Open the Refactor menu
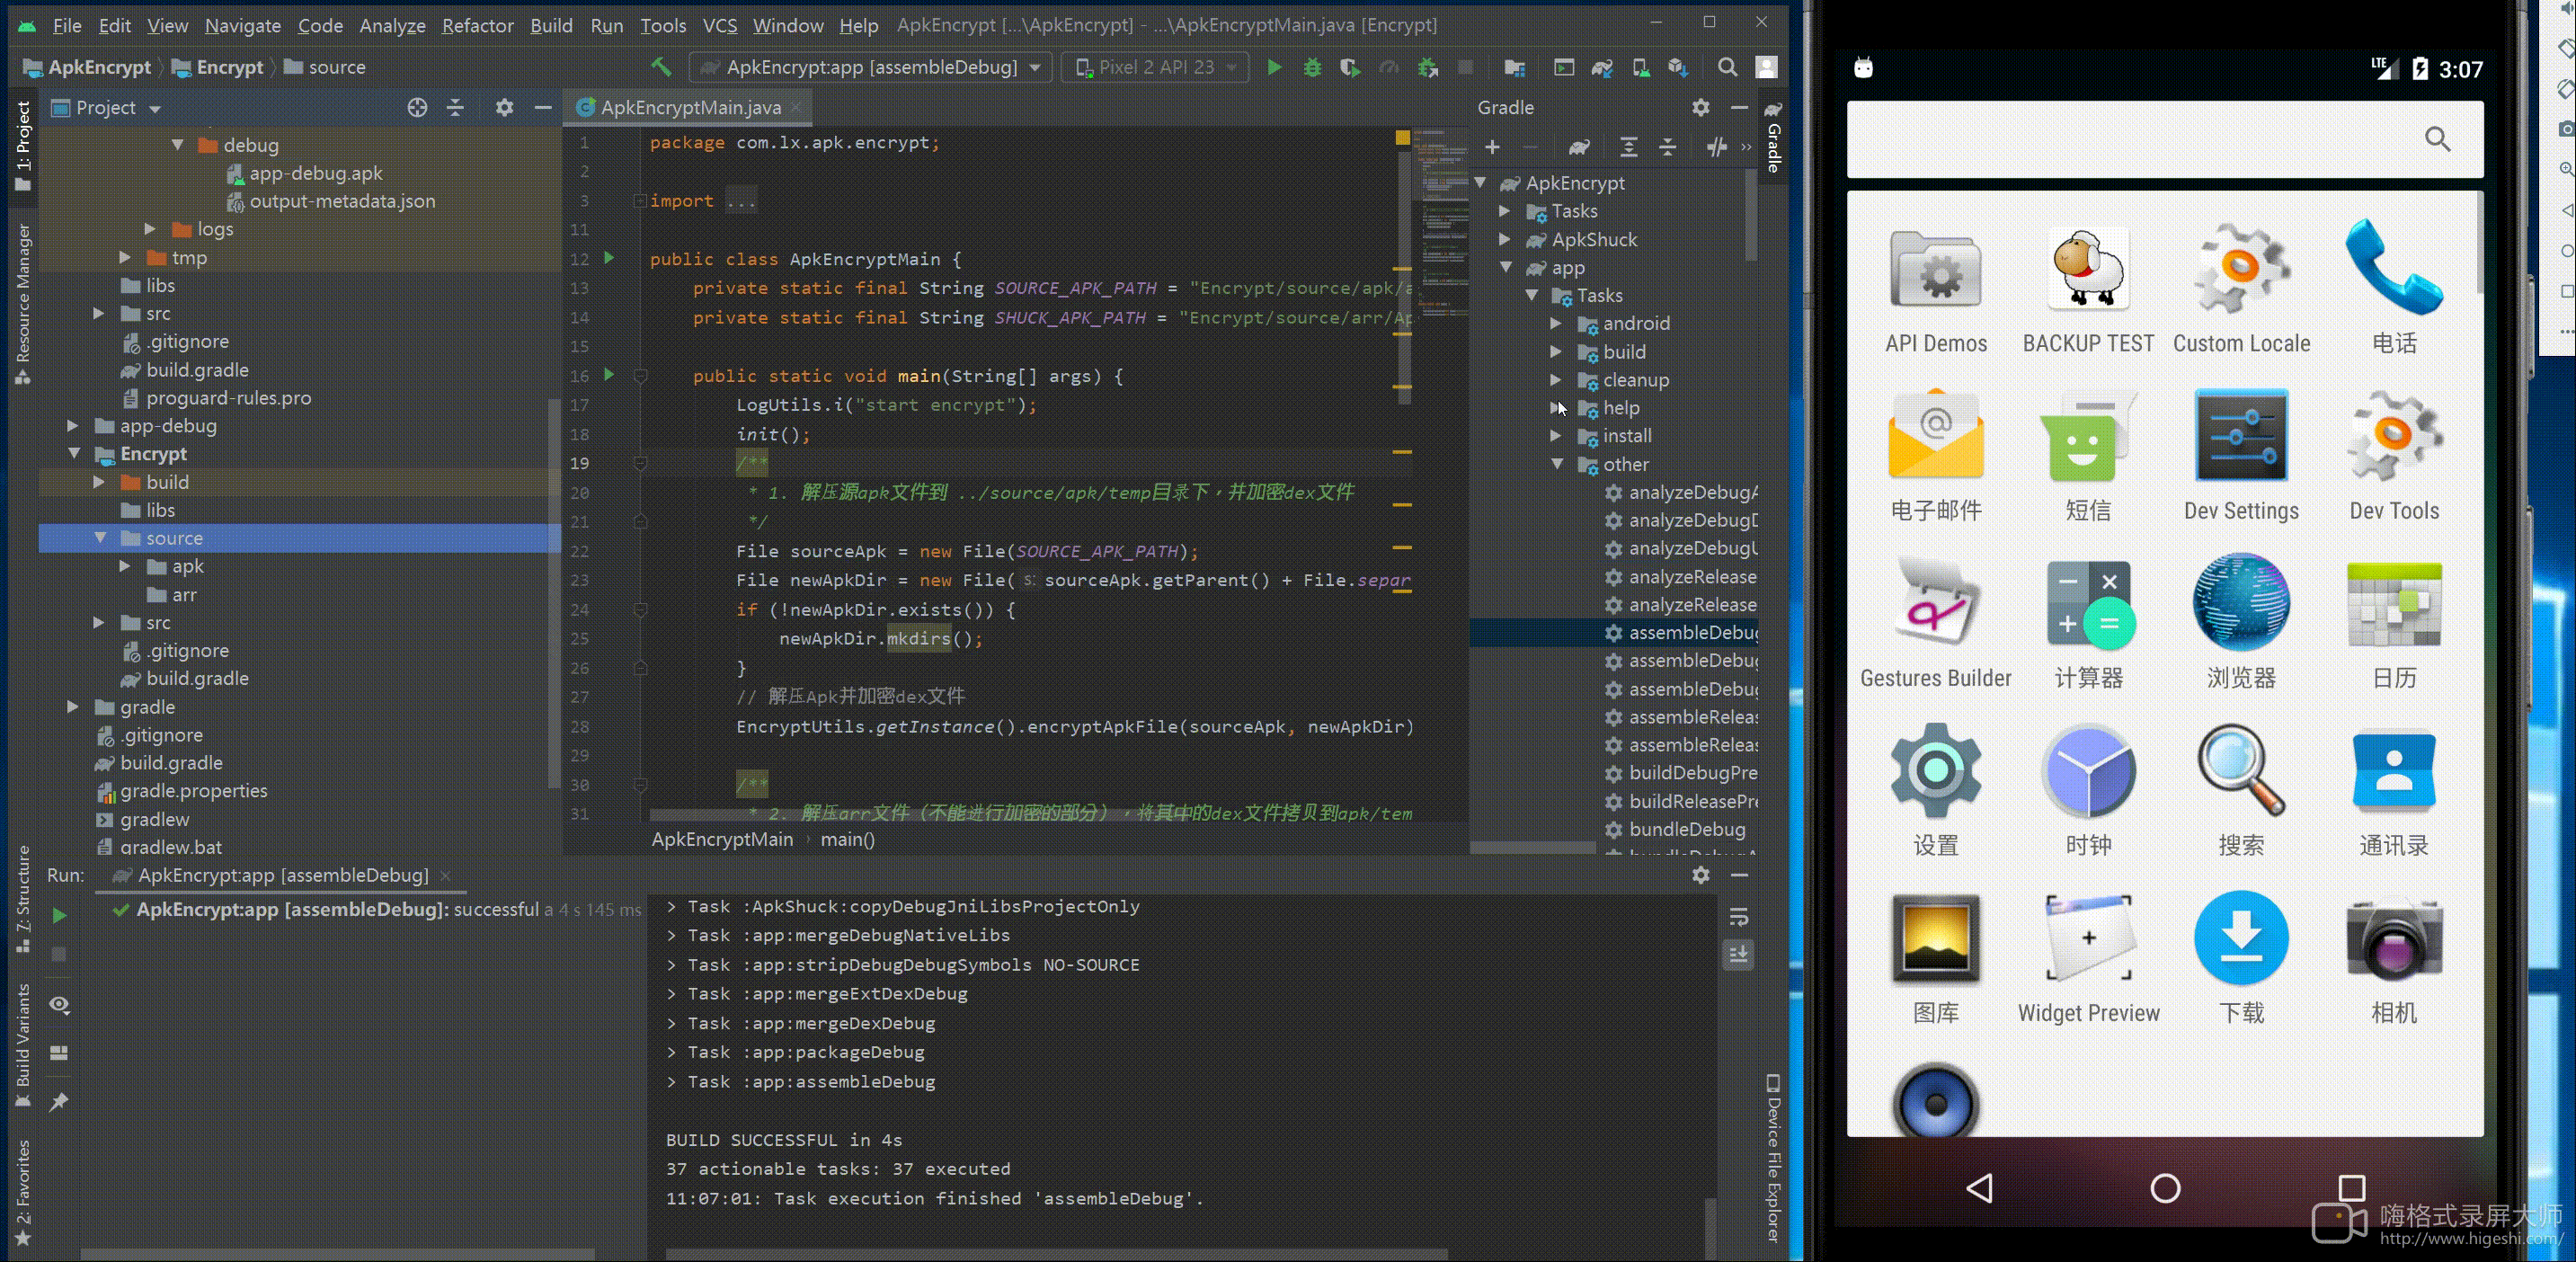Image resolution: width=2576 pixels, height=1262 pixels. pos(477,25)
